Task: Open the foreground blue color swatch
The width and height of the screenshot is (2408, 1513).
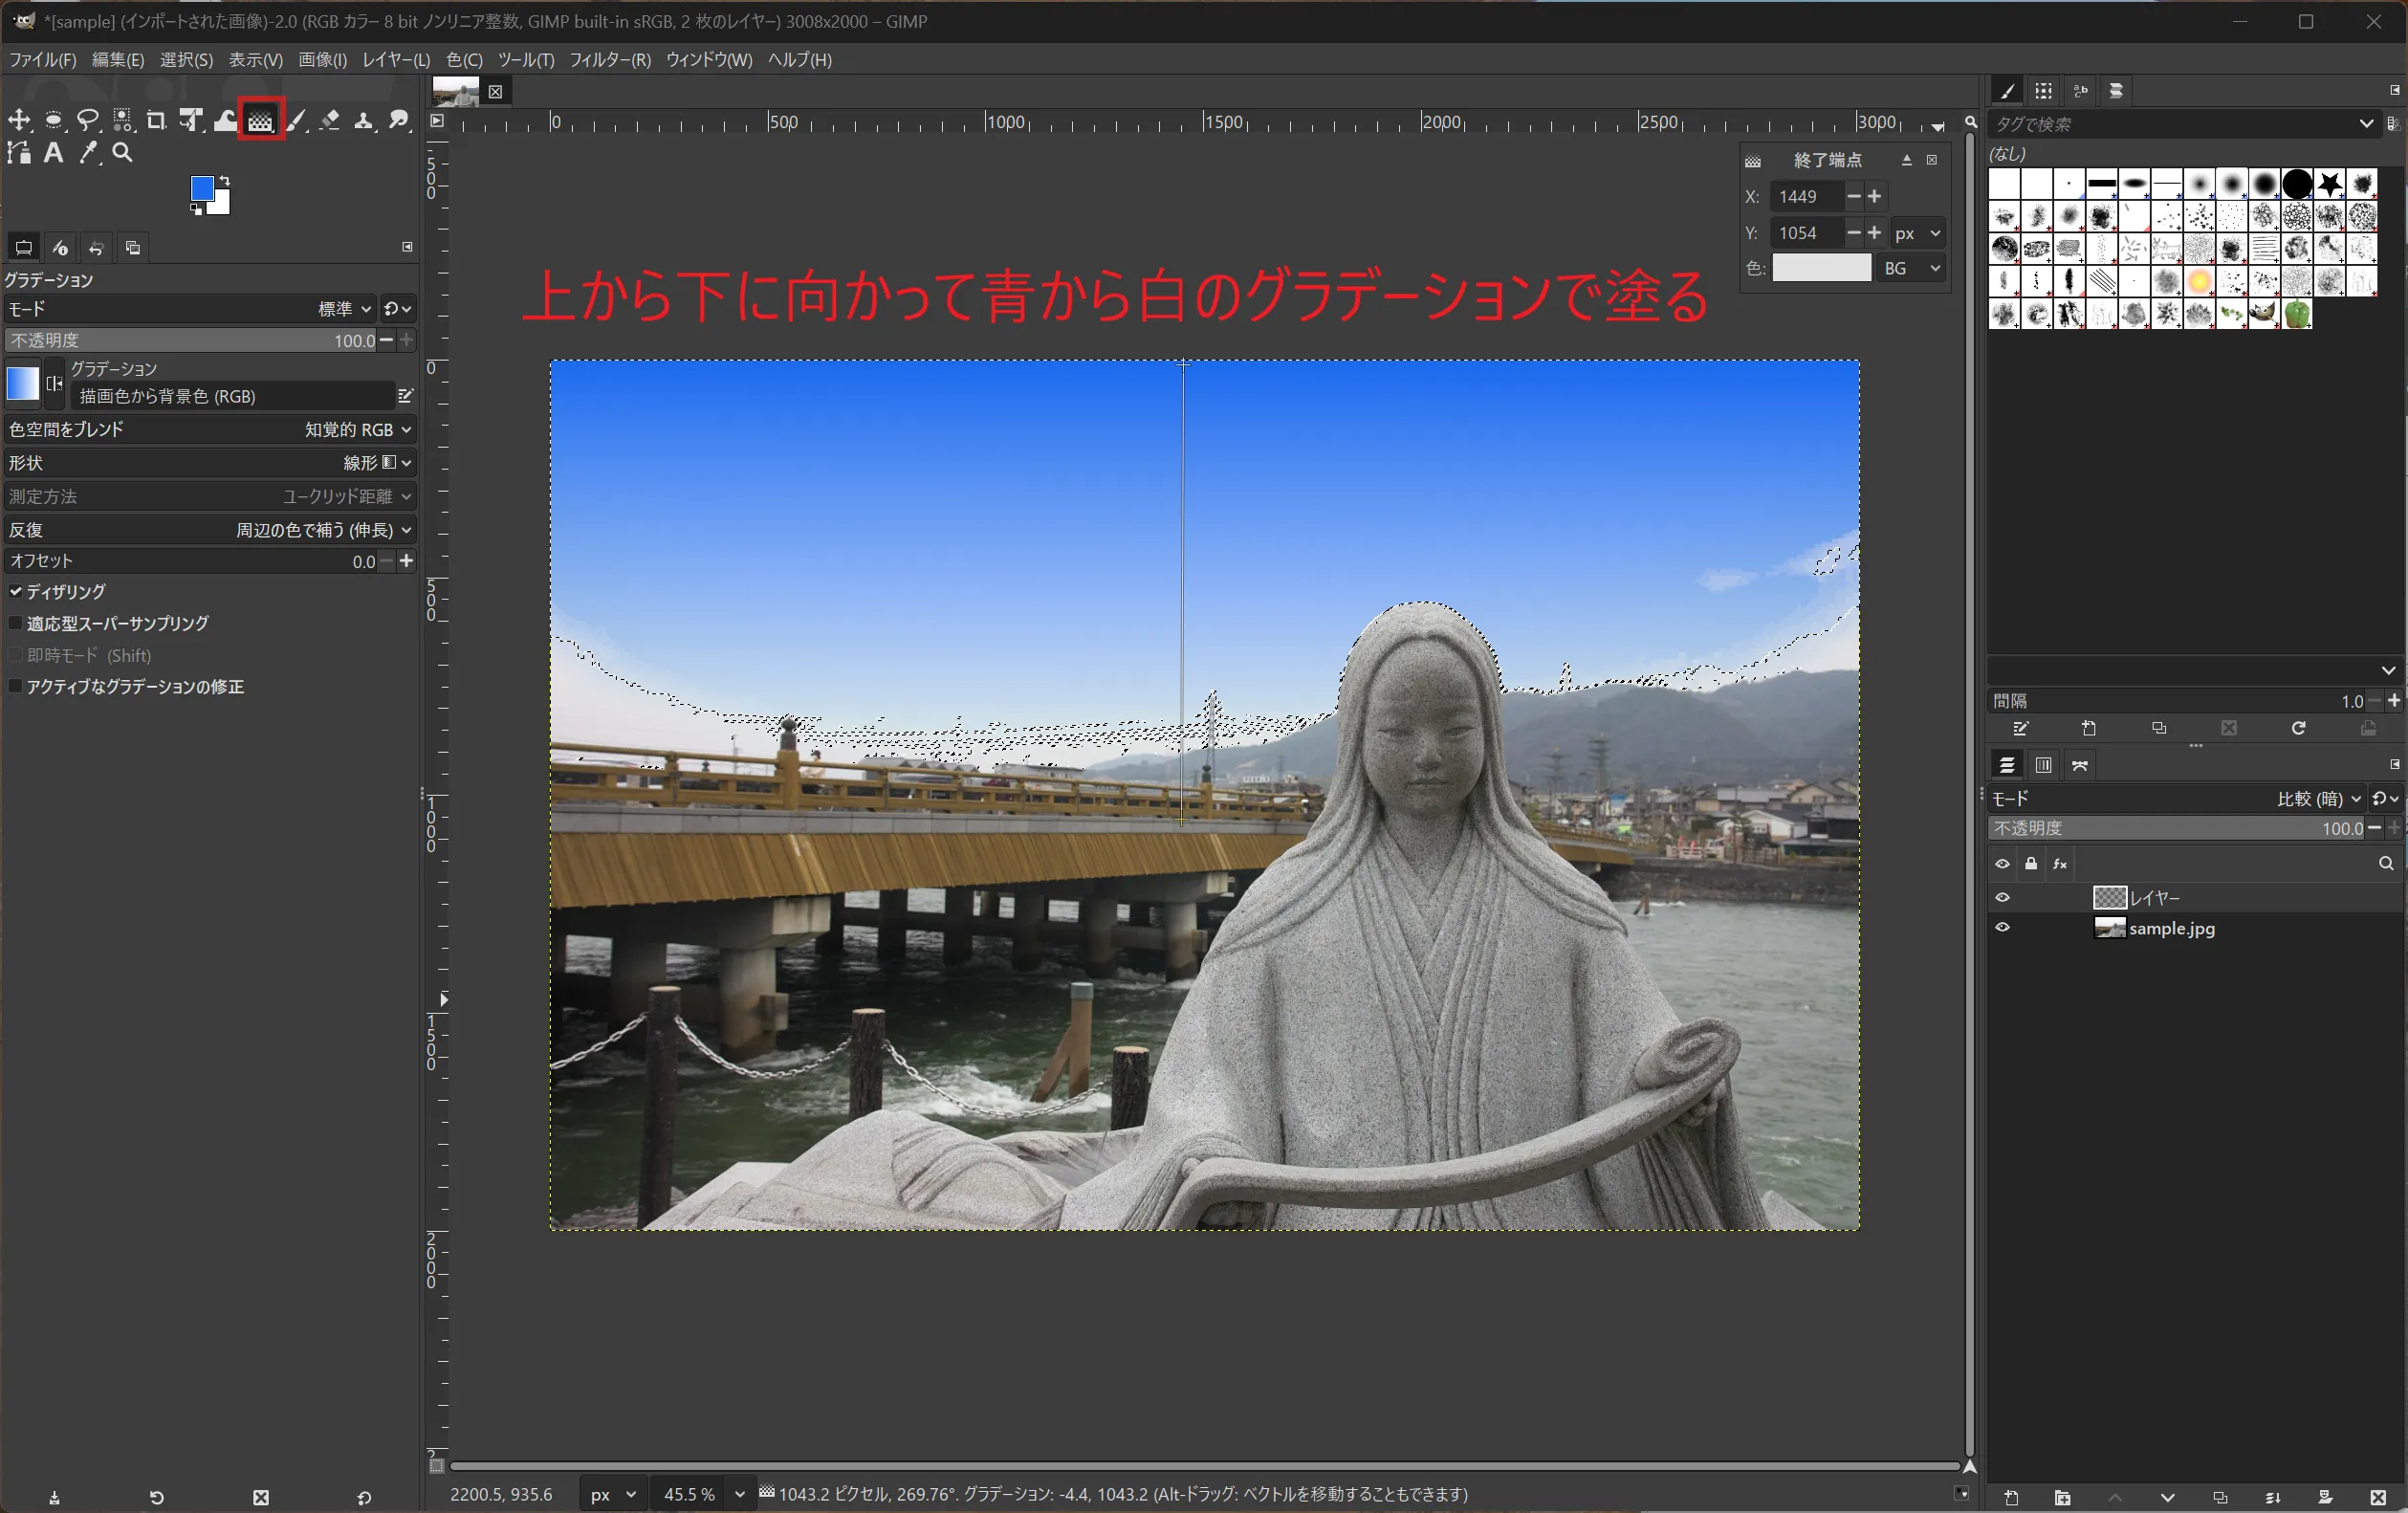Action: click(200, 187)
